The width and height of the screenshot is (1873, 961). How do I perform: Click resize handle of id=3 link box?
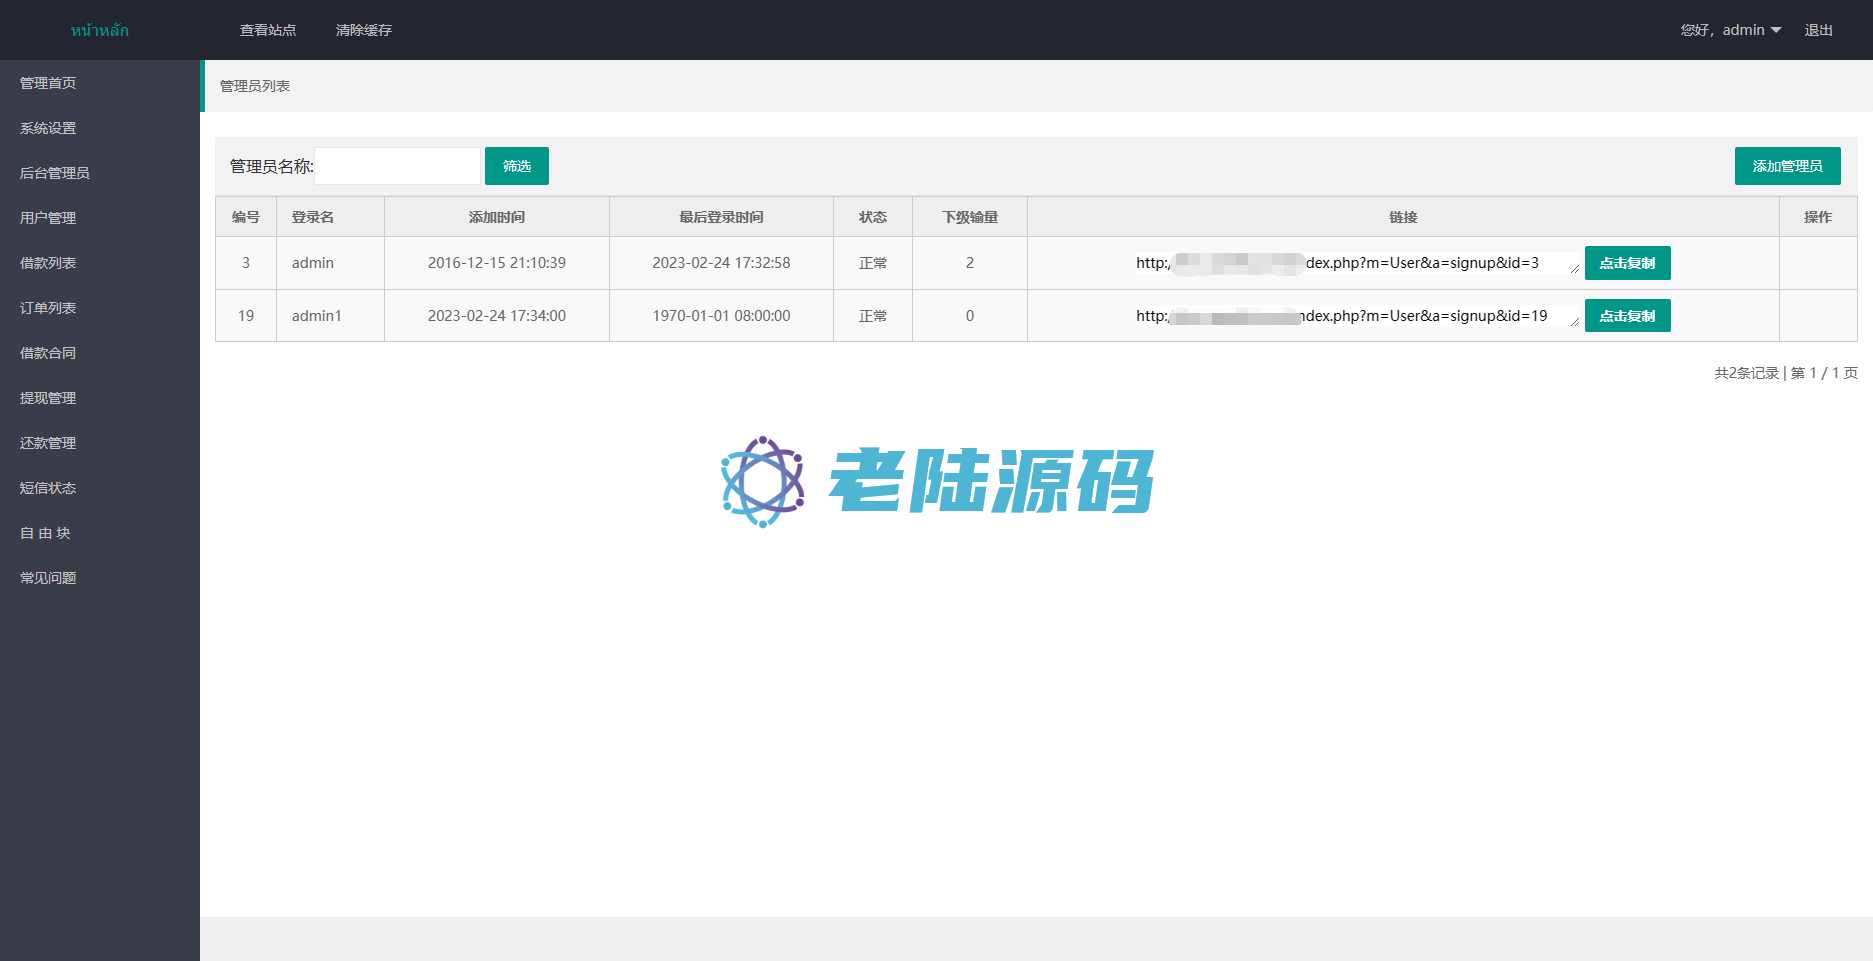1575,269
